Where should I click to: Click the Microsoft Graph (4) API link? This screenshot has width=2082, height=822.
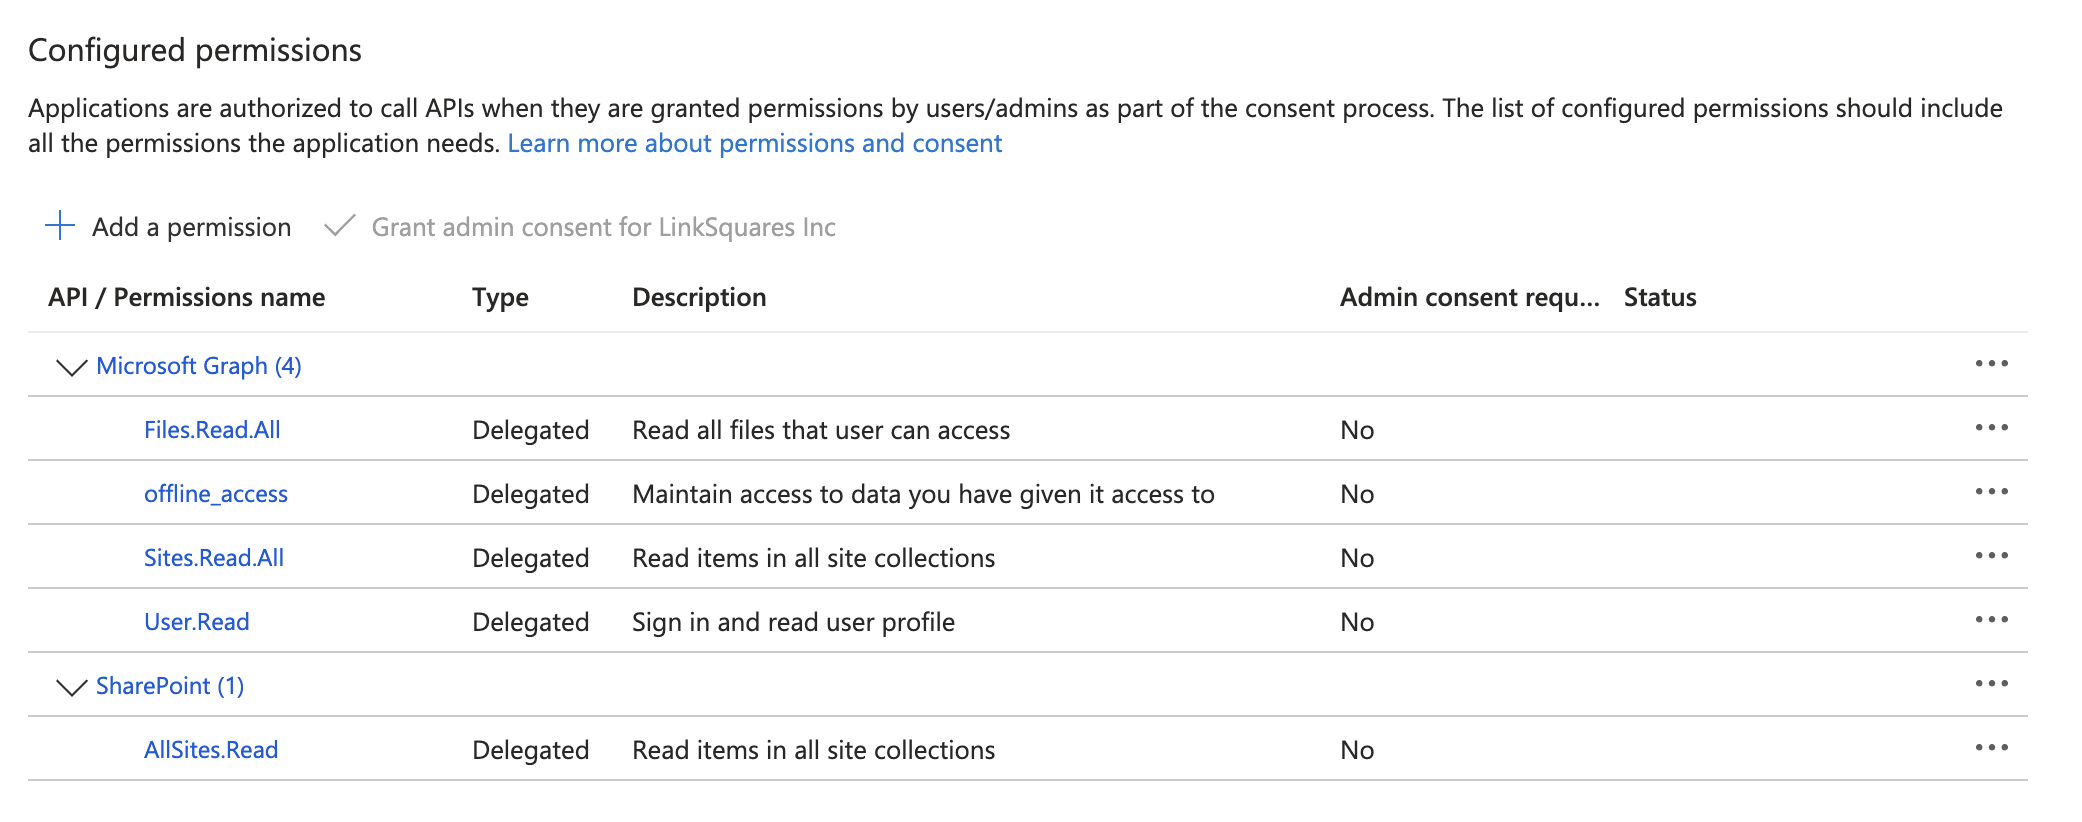tap(199, 366)
